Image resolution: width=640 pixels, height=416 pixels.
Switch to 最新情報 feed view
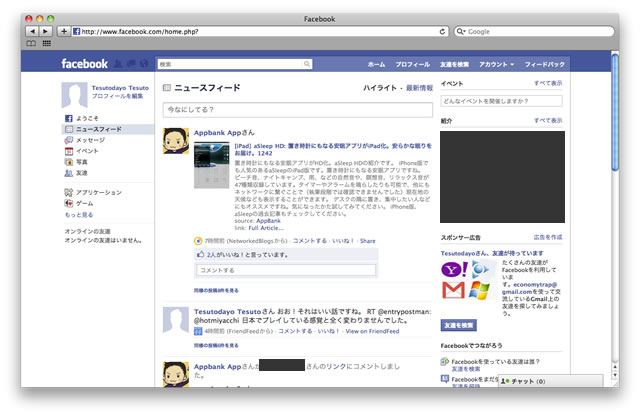coord(419,88)
